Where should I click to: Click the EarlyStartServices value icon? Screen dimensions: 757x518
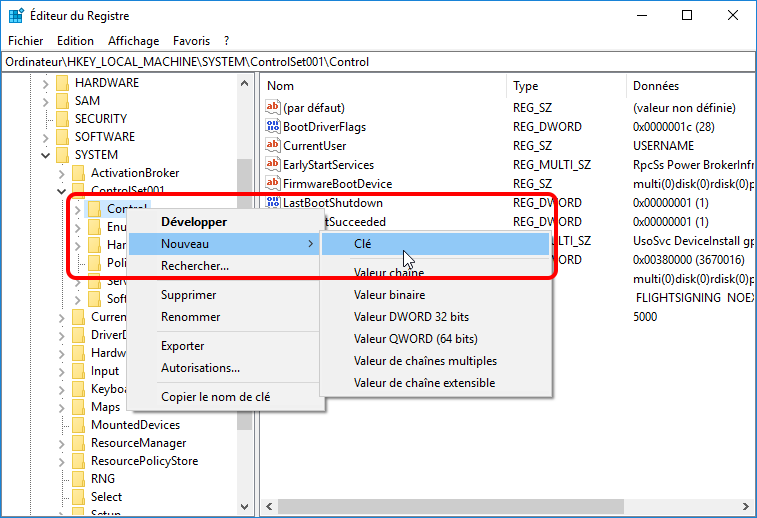point(273,165)
